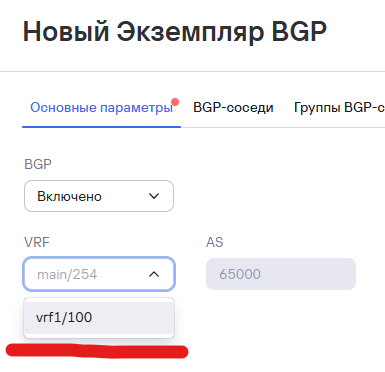The width and height of the screenshot is (385, 372).
Task: Click the down chevron in BGP dropdown
Action: 154,196
